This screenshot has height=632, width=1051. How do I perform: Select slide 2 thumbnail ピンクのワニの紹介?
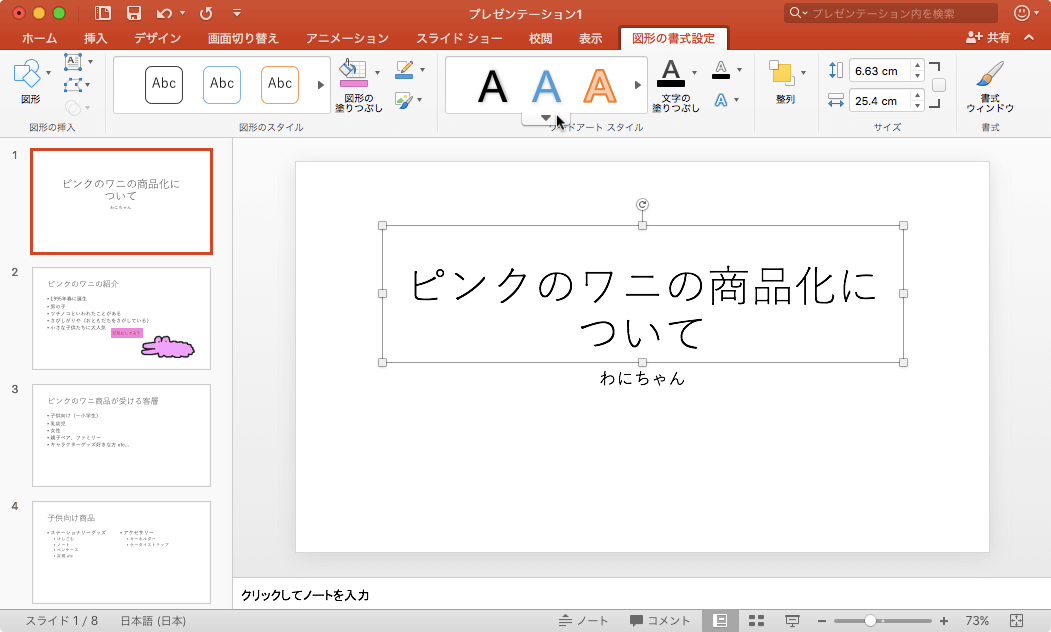[x=121, y=318]
